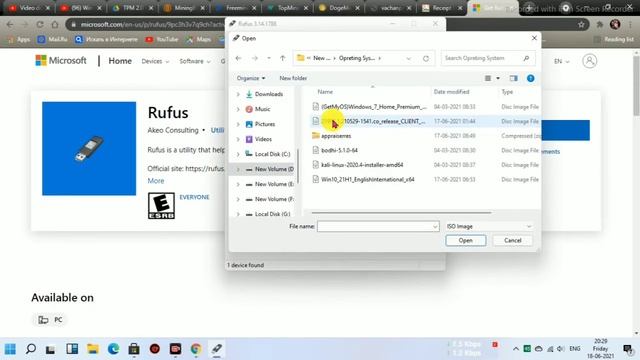The width and height of the screenshot is (640, 360).
Task: Select Local Disk (C:) in navigation pane
Action: pyautogui.click(x=272, y=154)
